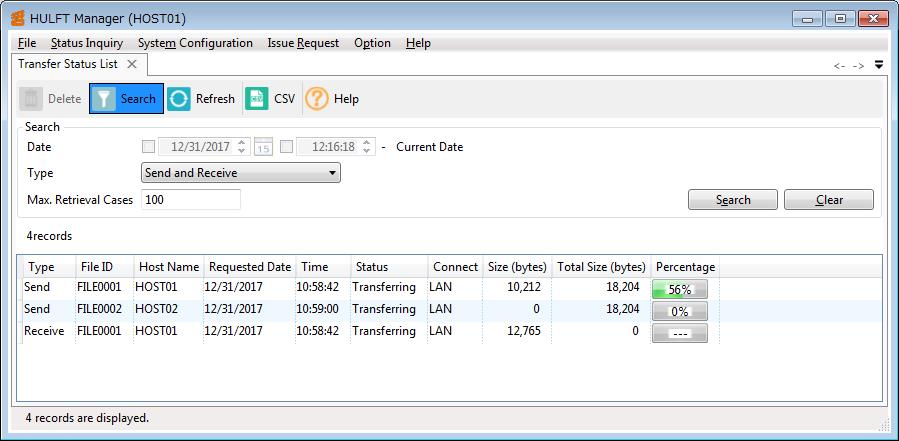Open the Help menu in menu bar

pos(418,43)
